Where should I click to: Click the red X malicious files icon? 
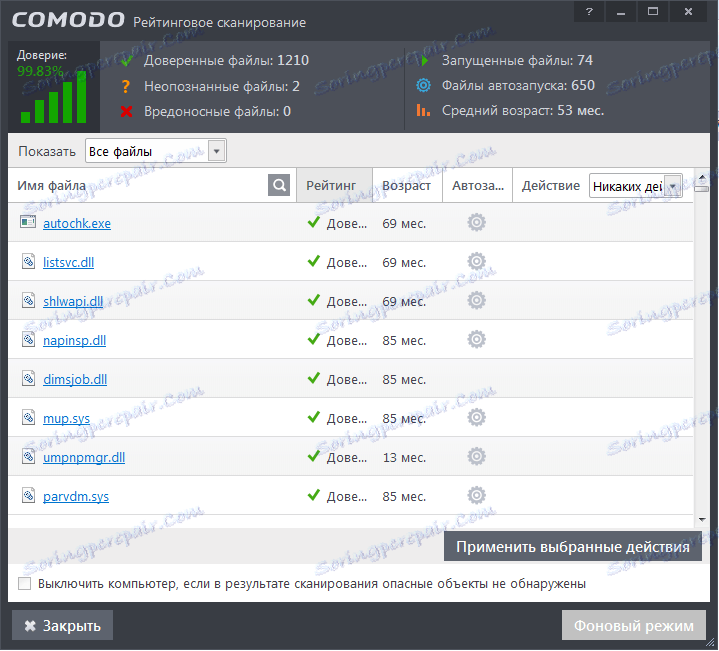click(x=127, y=111)
